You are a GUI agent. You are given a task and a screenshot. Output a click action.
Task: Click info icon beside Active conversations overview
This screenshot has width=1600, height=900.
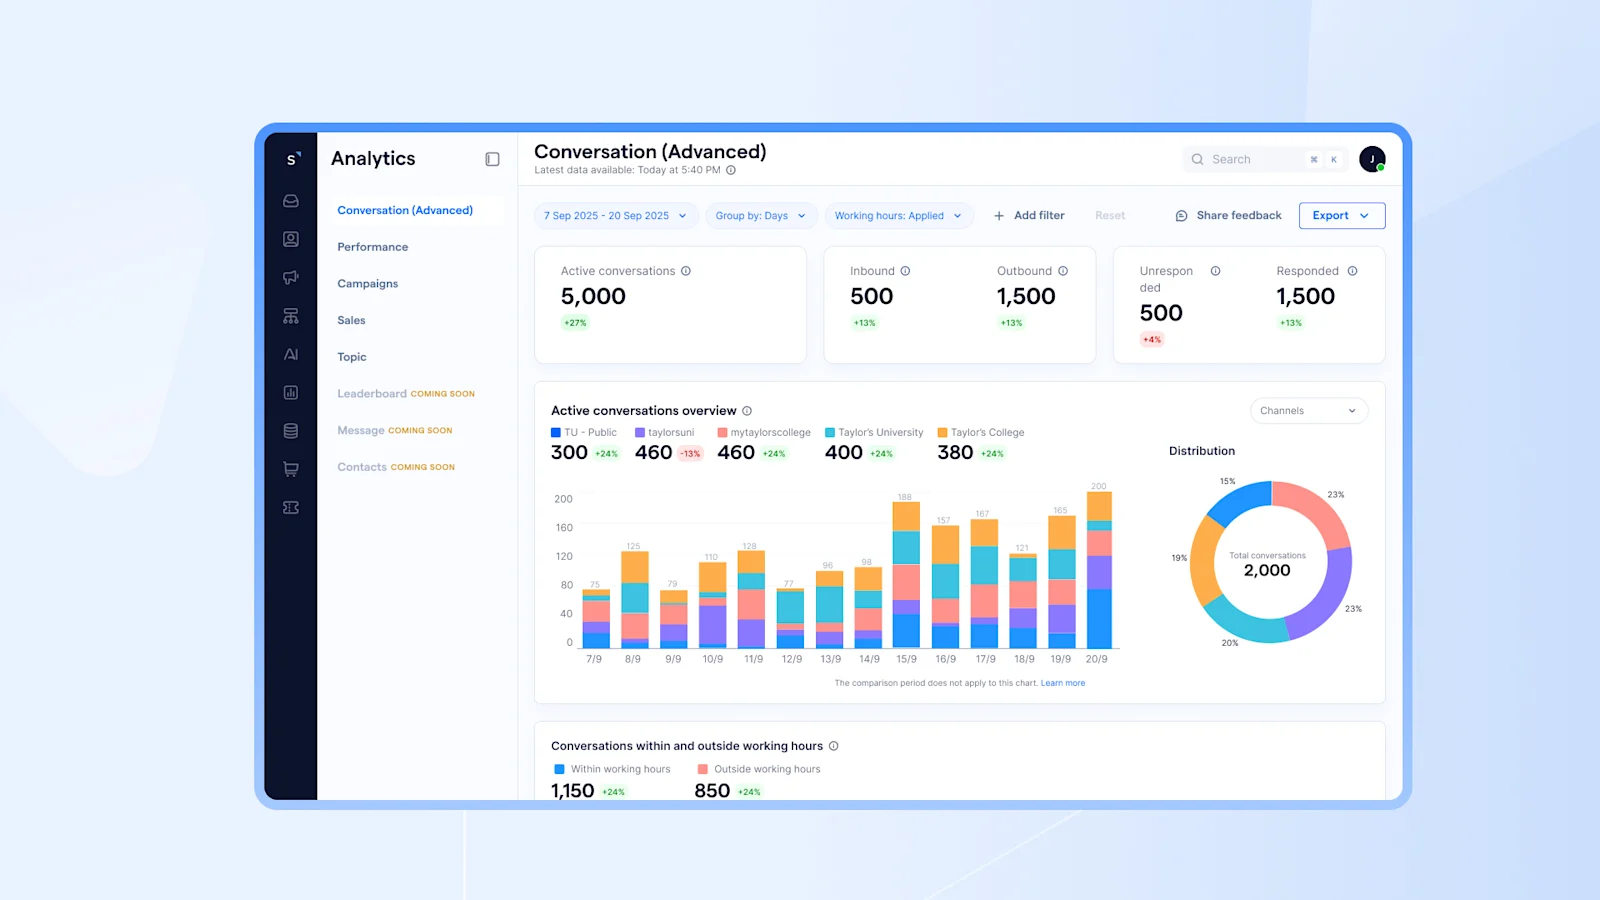747,411
